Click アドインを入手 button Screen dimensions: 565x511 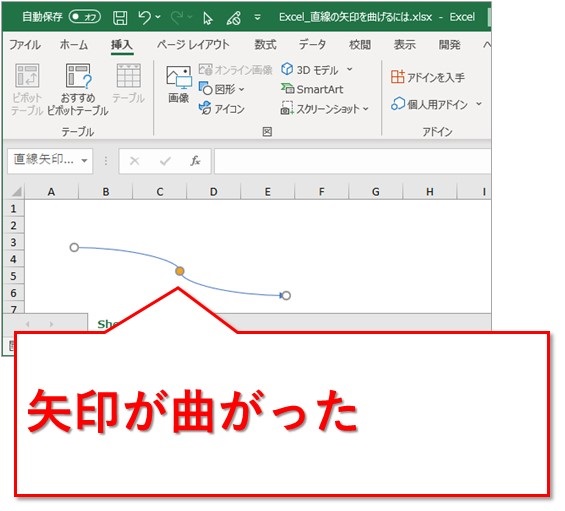pos(428,77)
